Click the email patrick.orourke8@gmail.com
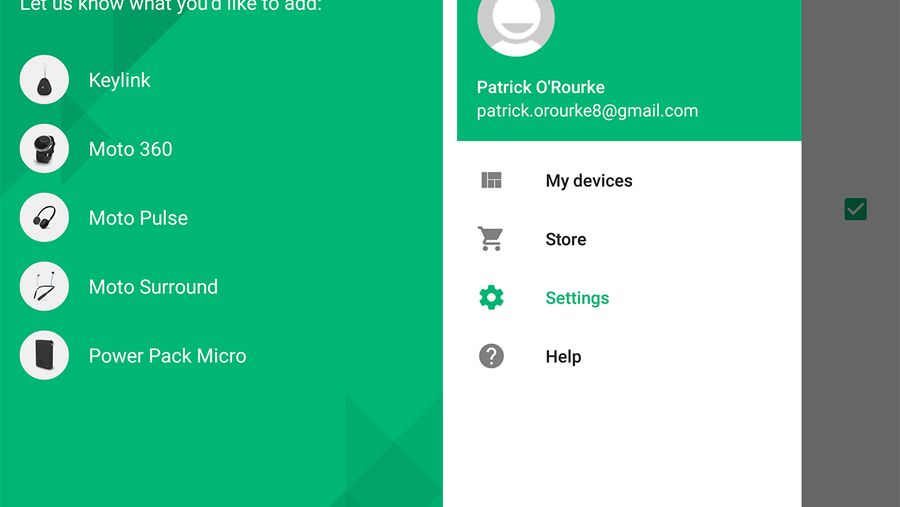Screen dimensions: 900x507 587,111
